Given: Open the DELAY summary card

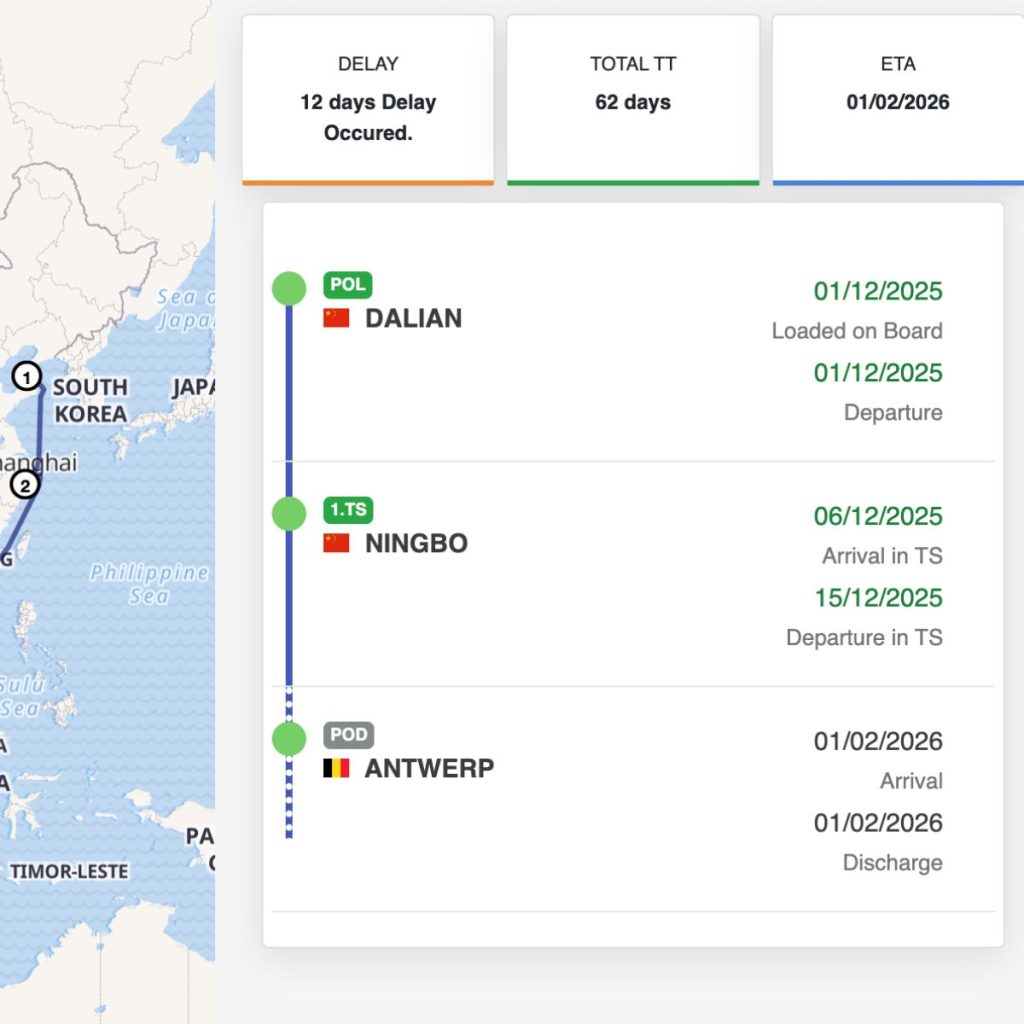Looking at the screenshot, I should click(x=368, y=101).
